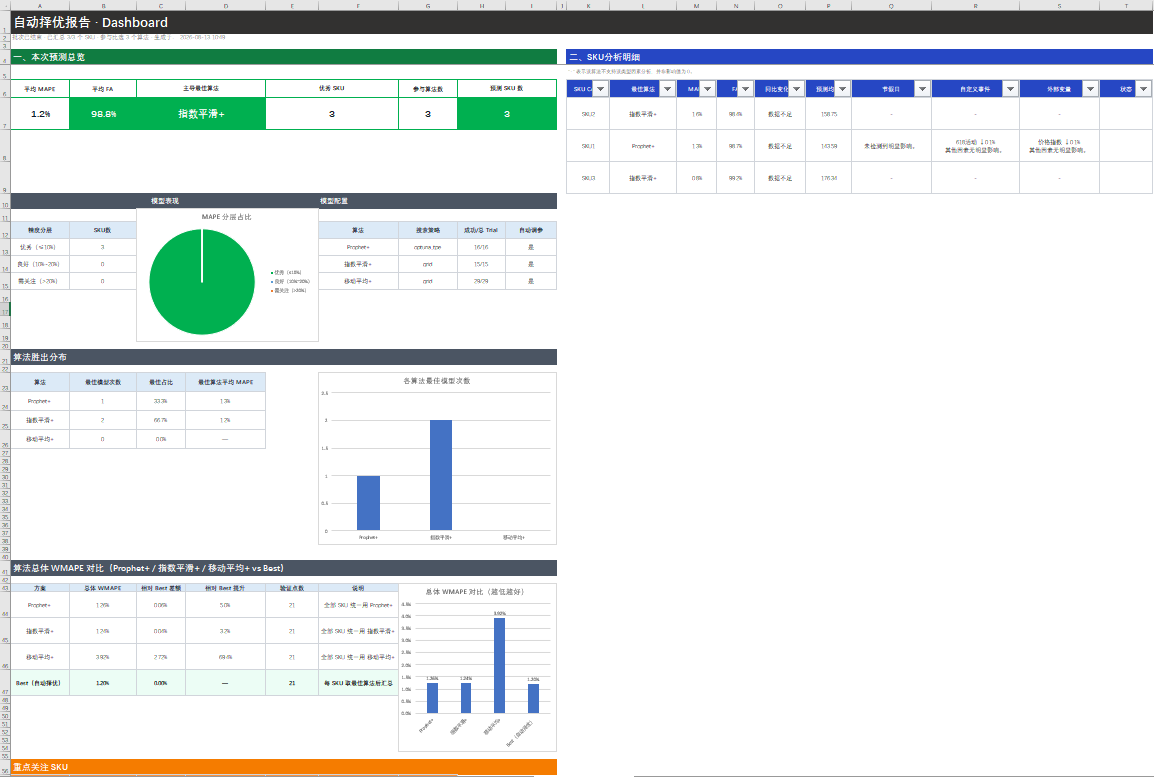Click the 自动调参 header cell
This screenshot has height=777, width=1154.
pos(531,230)
